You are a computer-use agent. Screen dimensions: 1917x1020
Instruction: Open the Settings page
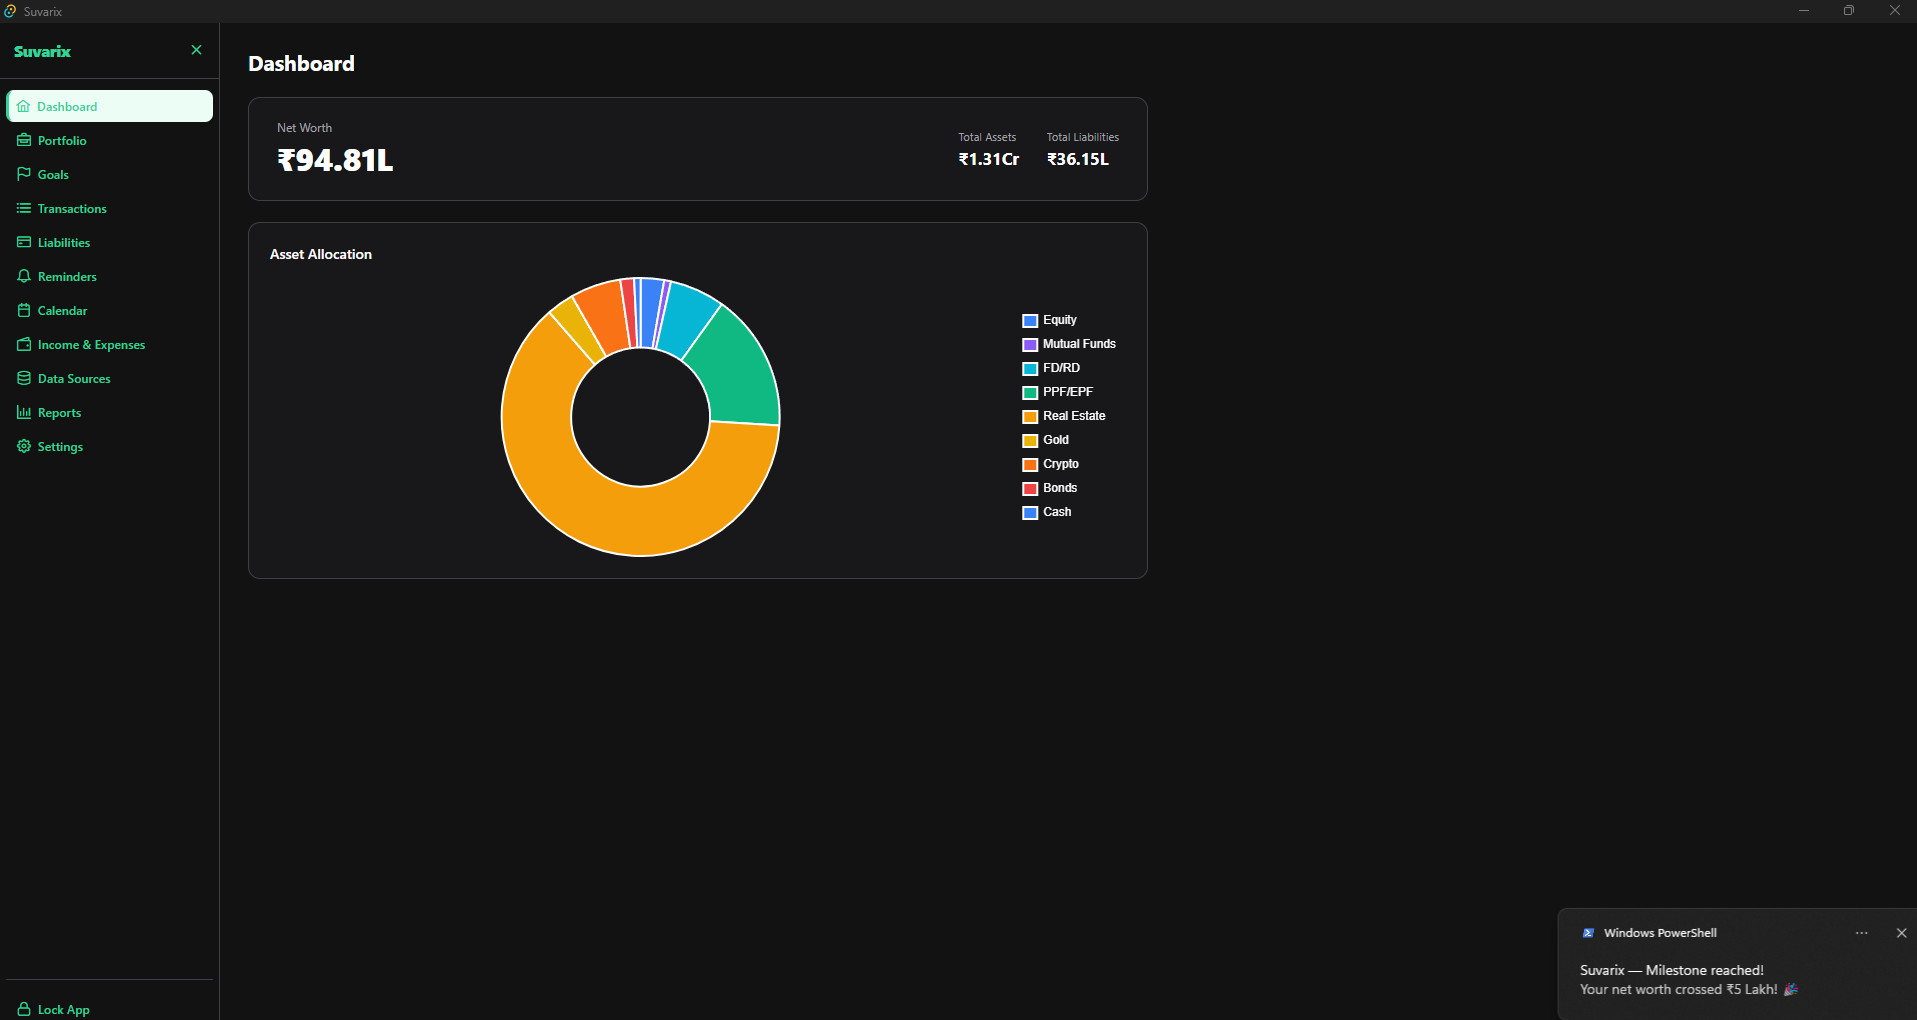[x=110, y=446]
